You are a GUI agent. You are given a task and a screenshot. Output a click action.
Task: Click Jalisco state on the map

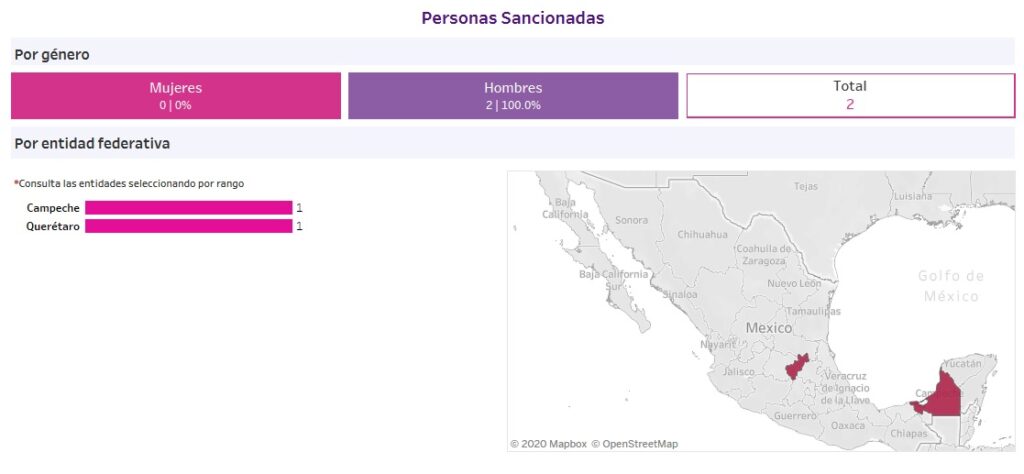[x=739, y=371]
